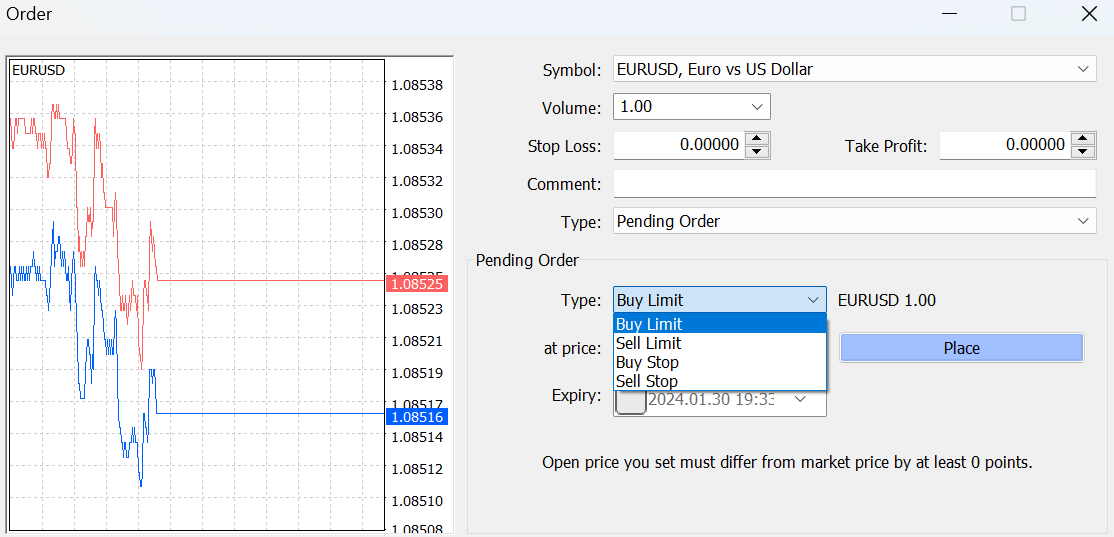Choose Buy Stop from the list
The width and height of the screenshot is (1114, 537).
point(720,362)
